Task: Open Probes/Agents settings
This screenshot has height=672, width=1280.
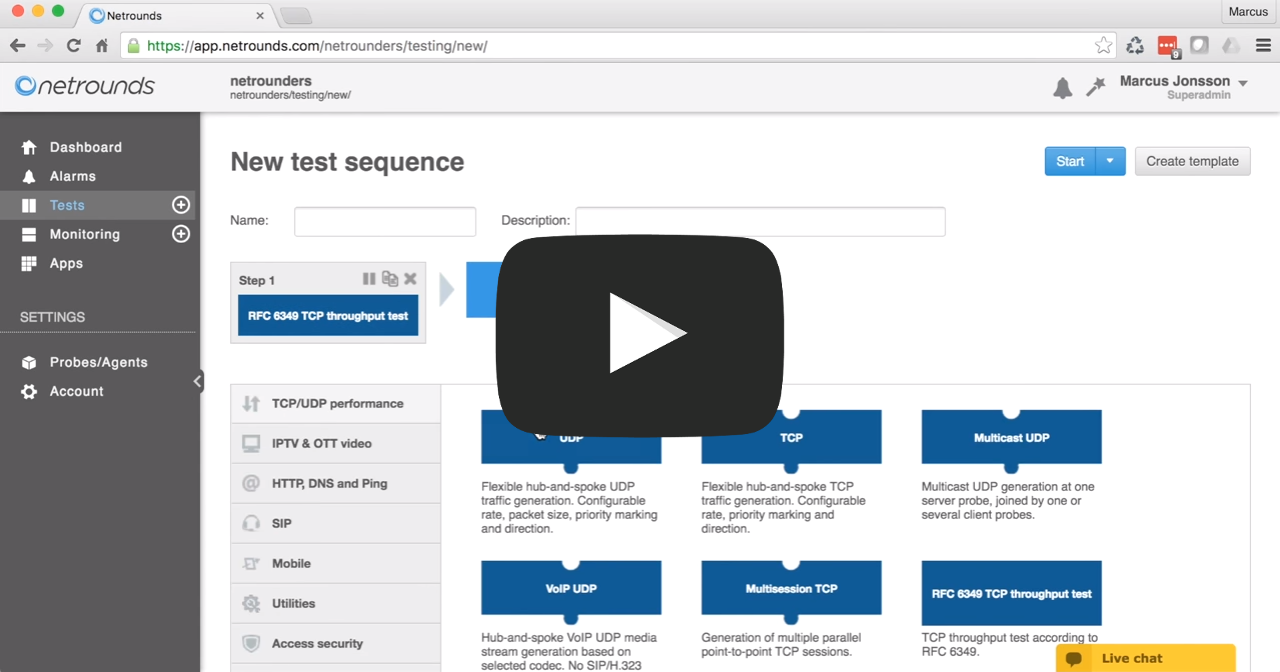Action: pos(98,362)
